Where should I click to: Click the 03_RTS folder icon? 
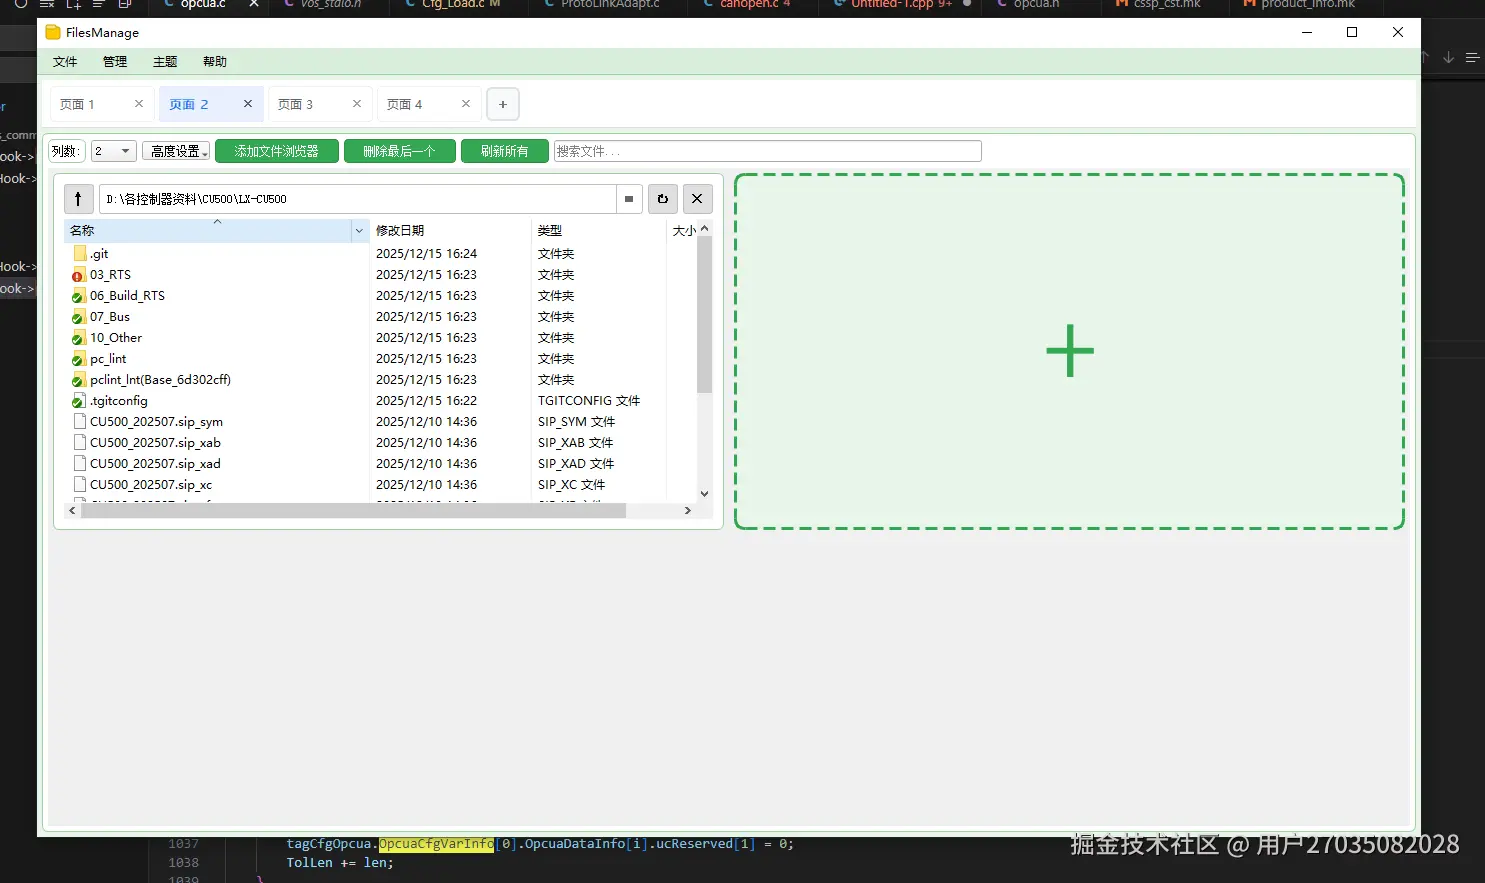(79, 275)
